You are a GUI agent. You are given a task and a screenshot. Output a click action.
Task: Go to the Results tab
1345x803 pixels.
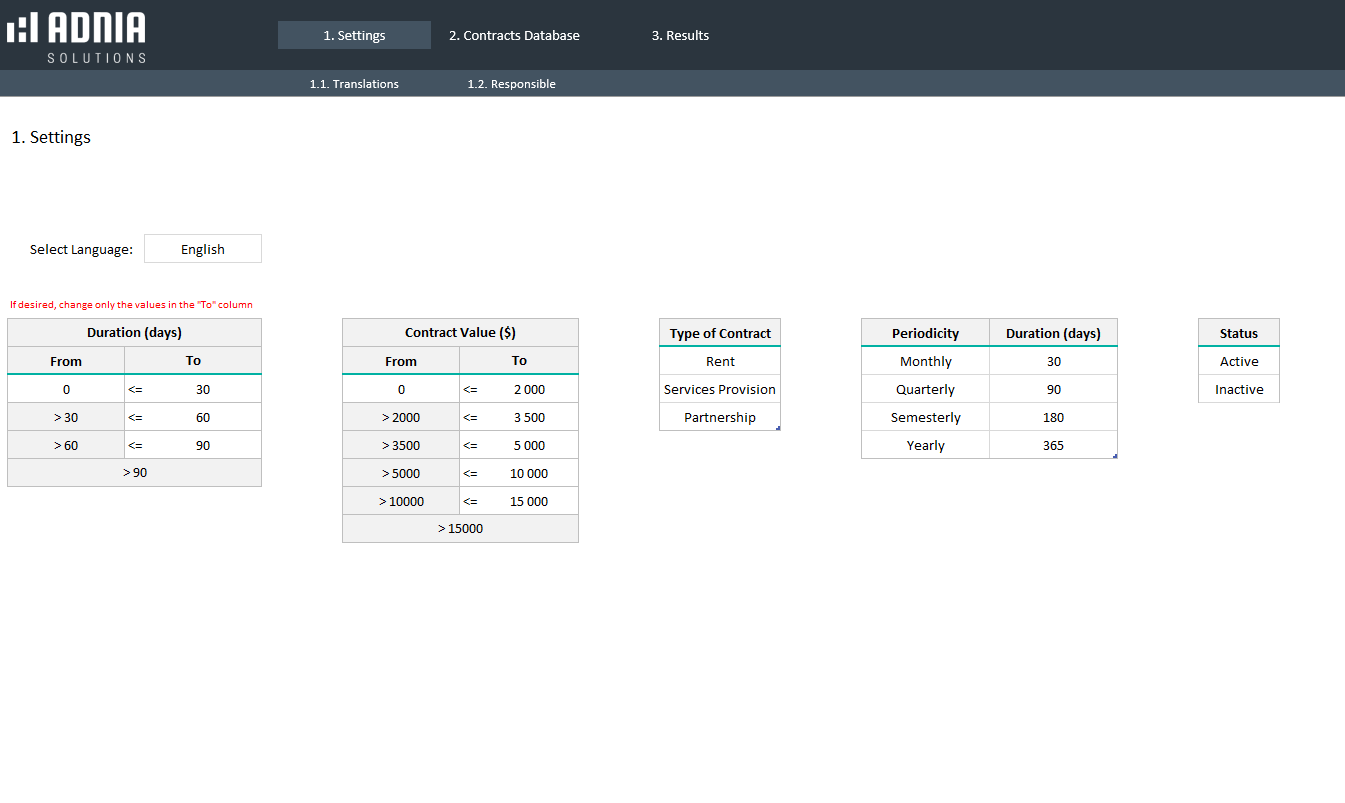680,35
